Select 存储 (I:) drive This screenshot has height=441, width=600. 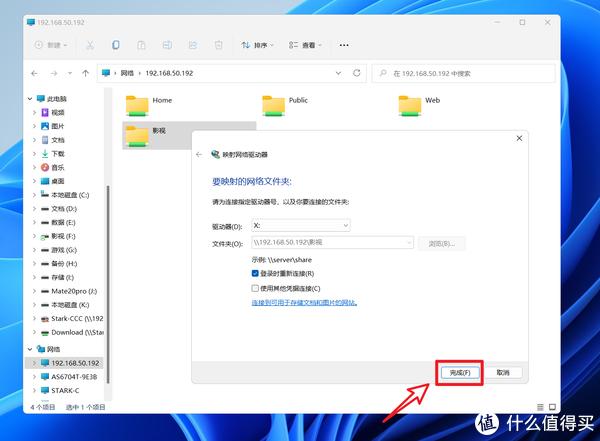click(x=62, y=278)
